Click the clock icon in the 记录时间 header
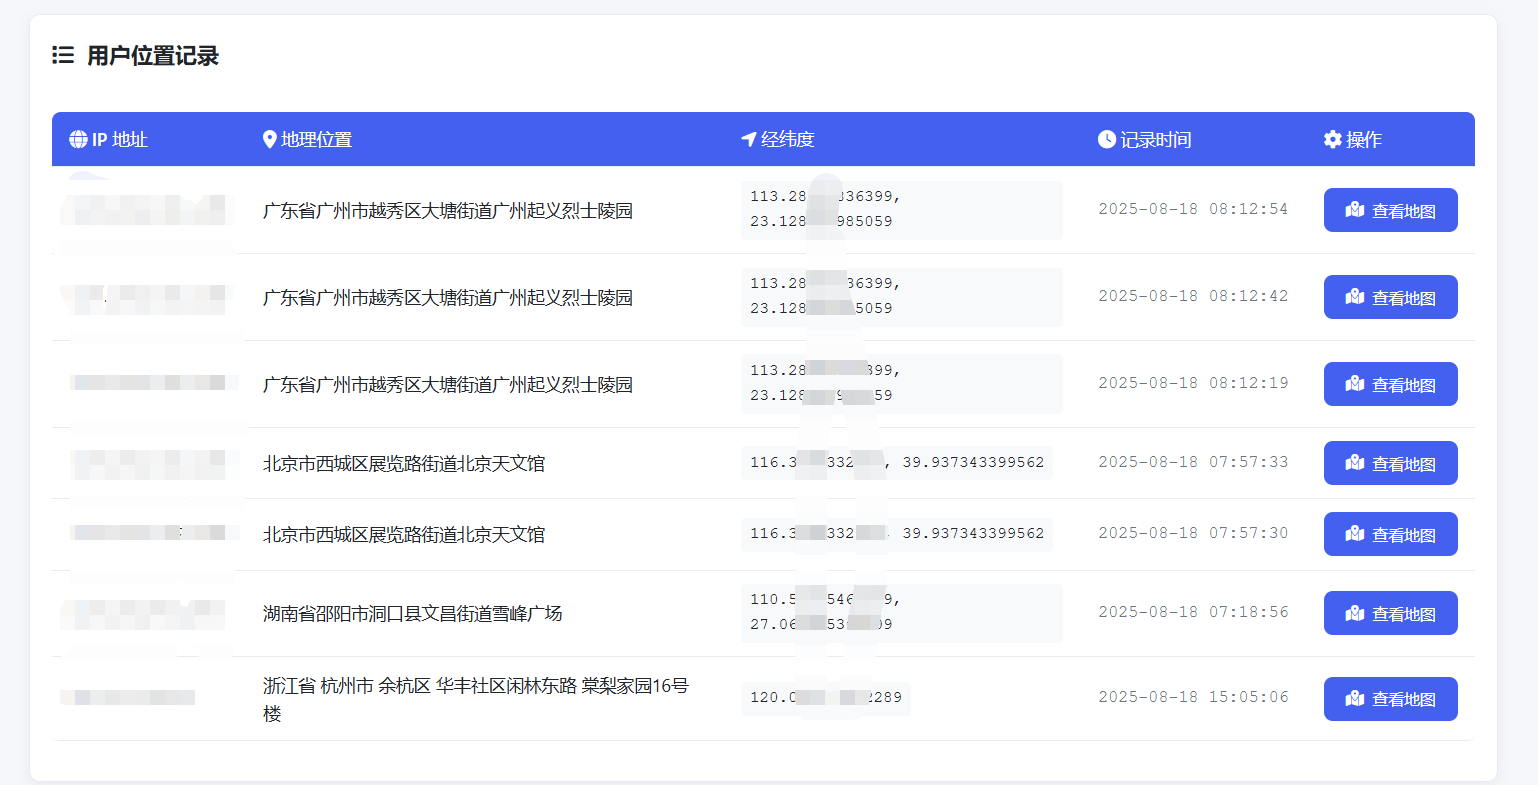 click(1106, 139)
